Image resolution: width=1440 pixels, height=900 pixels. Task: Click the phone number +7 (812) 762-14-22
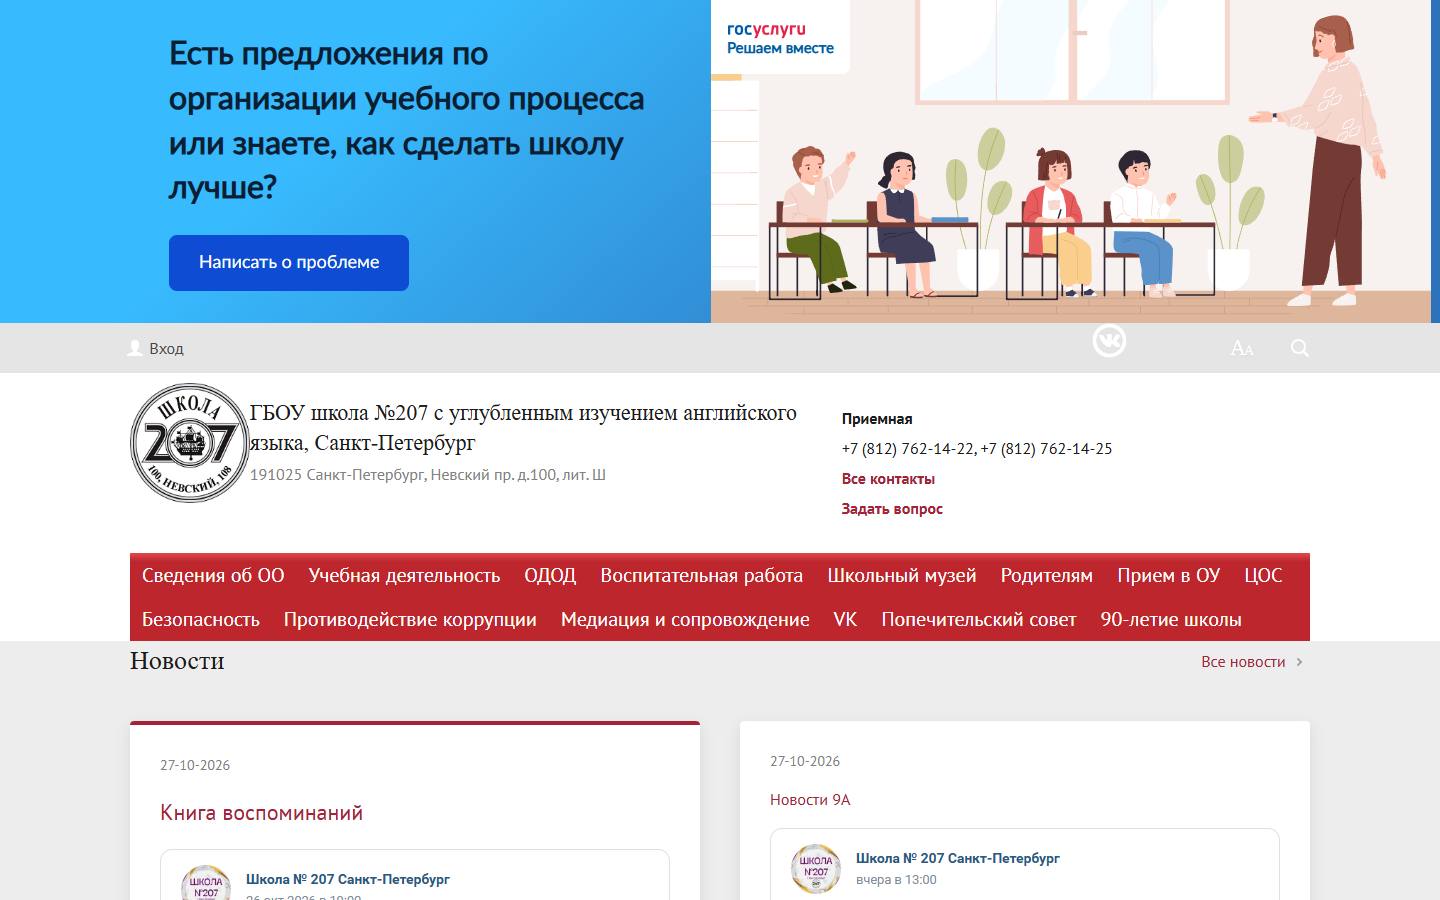(907, 449)
